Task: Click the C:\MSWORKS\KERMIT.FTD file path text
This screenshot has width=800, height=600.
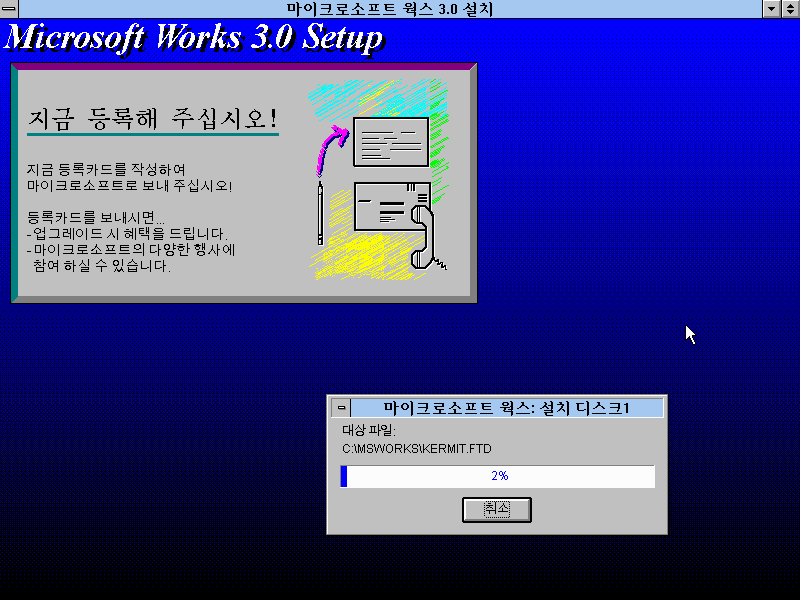Action: tap(417, 449)
